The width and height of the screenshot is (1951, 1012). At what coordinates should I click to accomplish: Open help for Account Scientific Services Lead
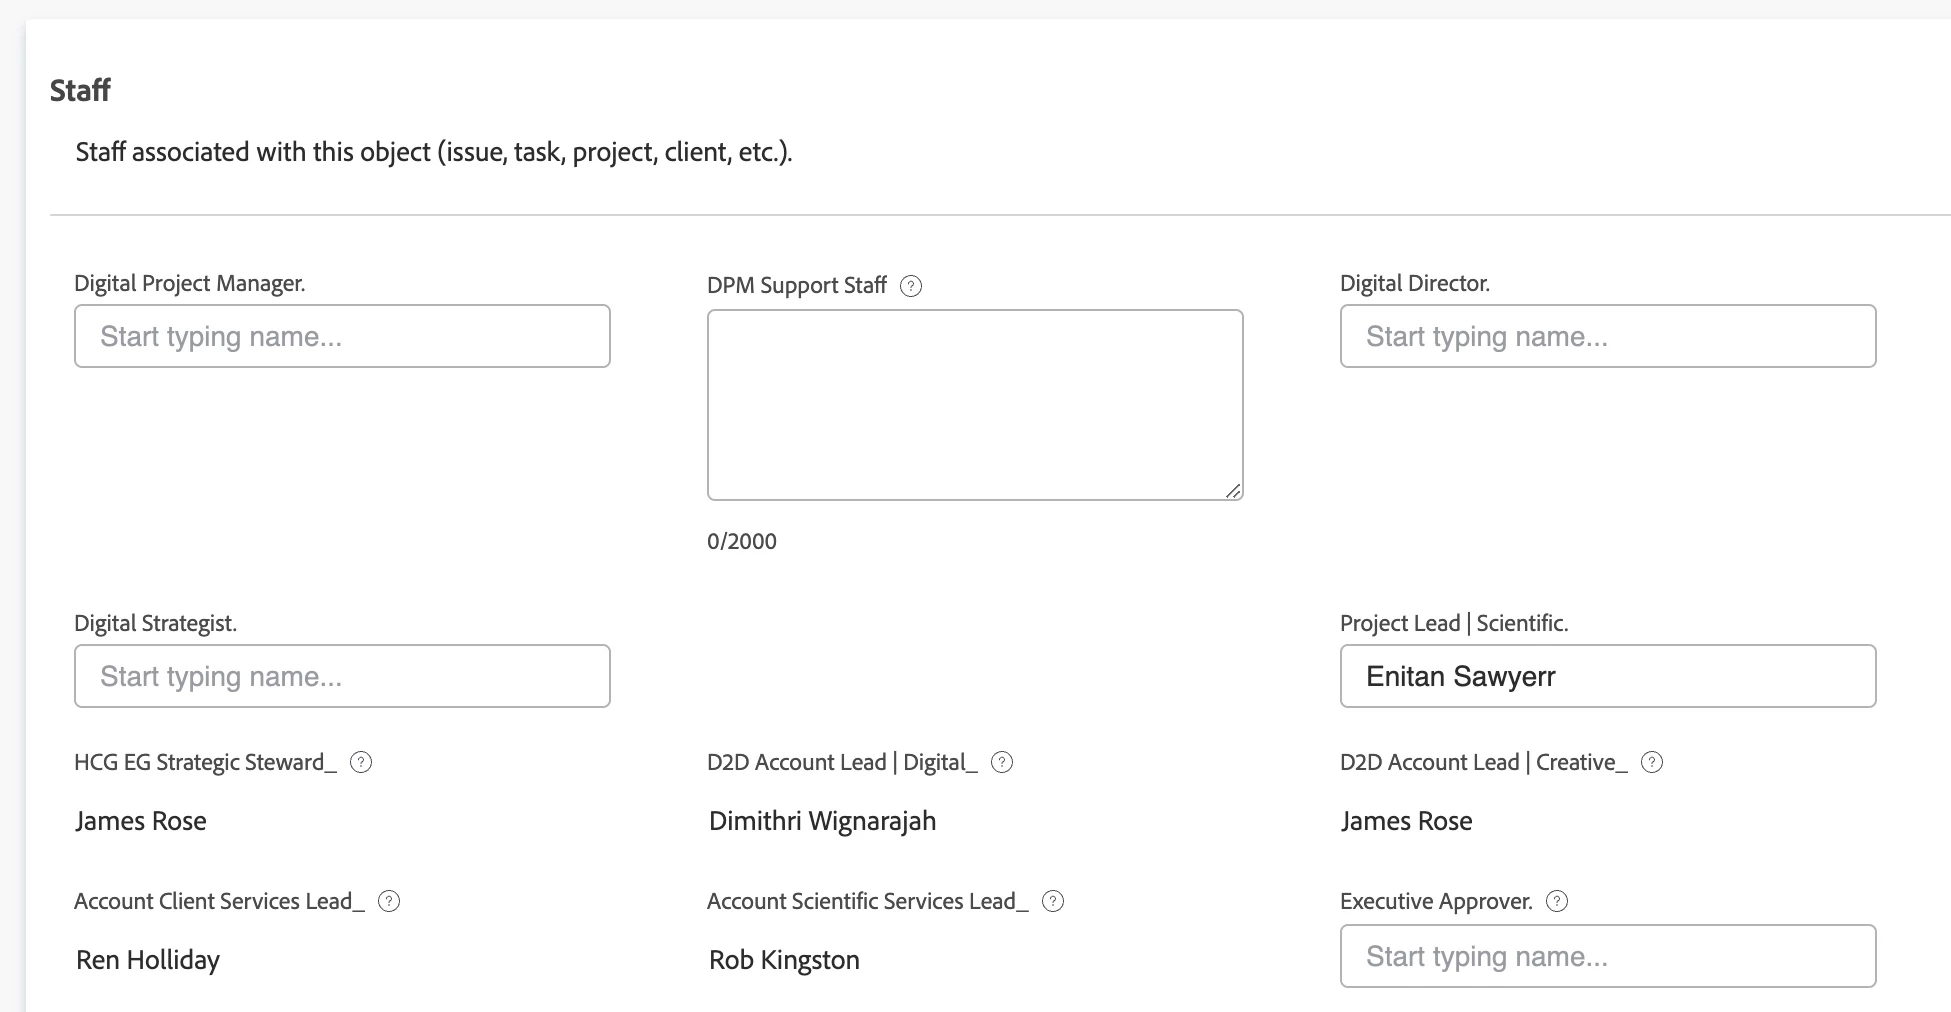tap(1052, 901)
